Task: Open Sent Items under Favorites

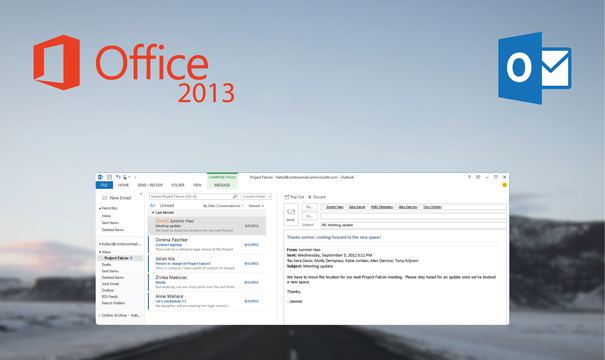Action: (110, 223)
